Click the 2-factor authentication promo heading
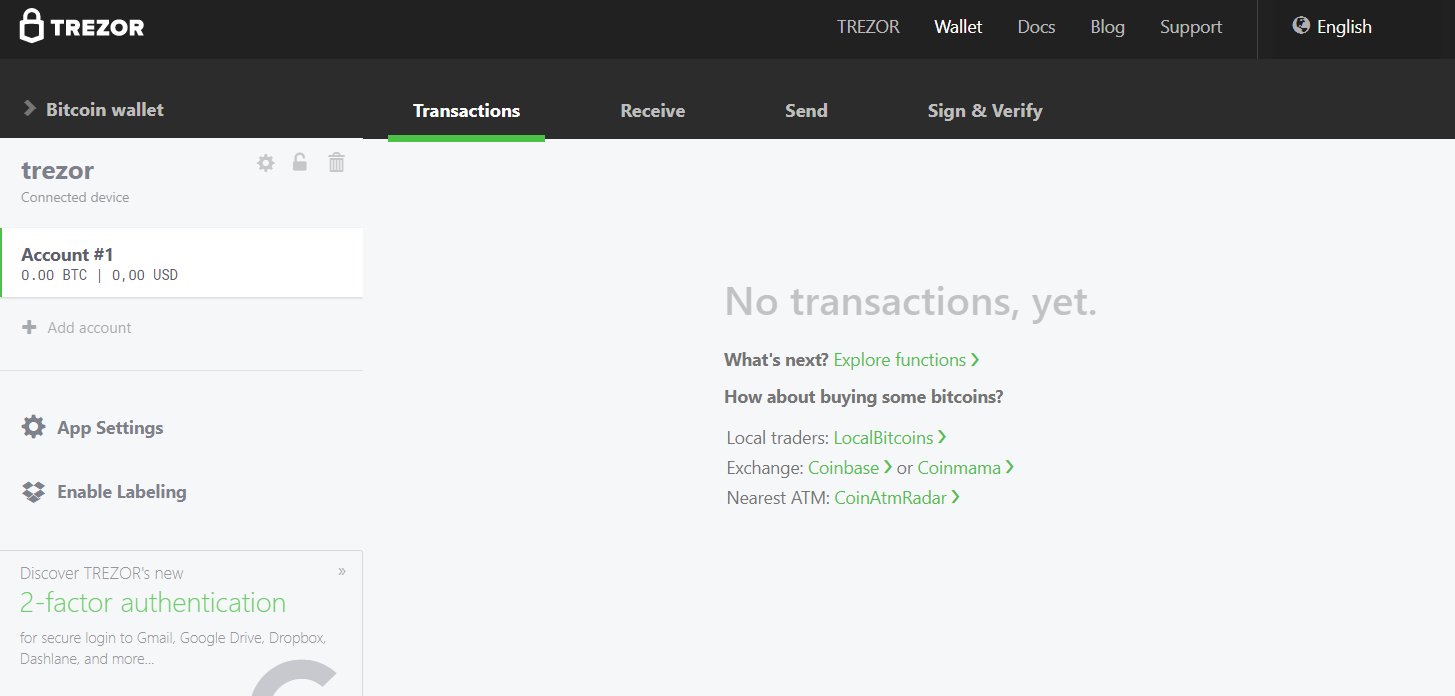This screenshot has height=696, width=1455. pos(153,603)
